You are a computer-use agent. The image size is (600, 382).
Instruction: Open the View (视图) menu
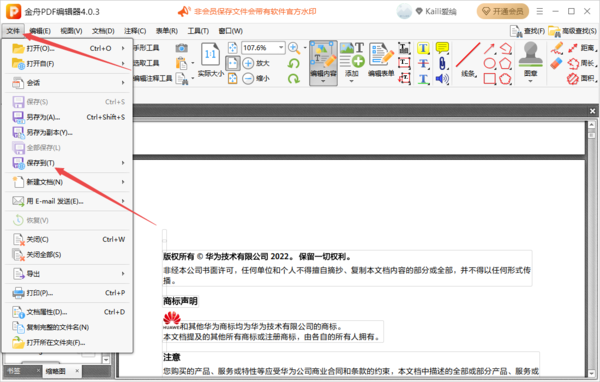(x=71, y=31)
